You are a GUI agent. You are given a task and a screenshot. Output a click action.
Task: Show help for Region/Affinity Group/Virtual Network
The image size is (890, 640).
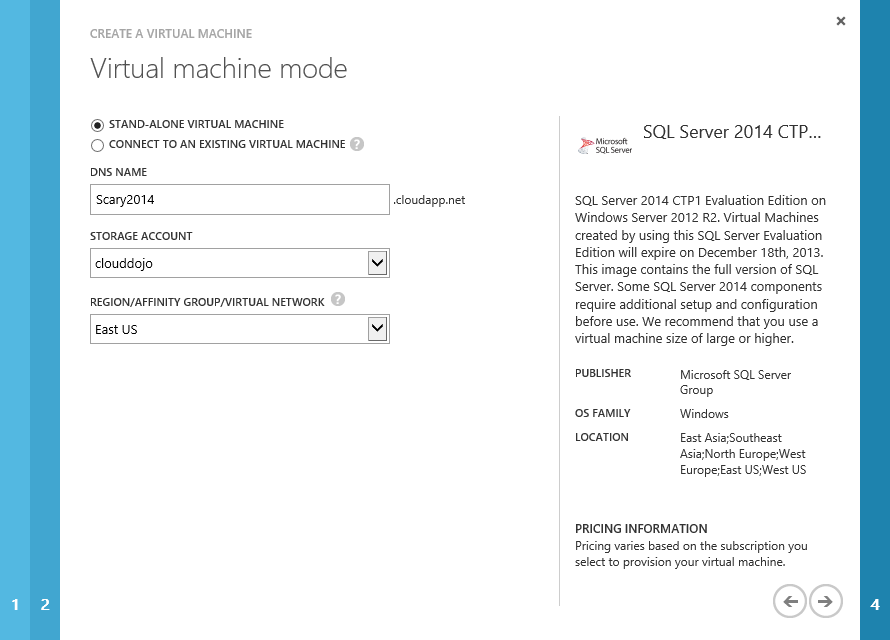[x=338, y=299]
